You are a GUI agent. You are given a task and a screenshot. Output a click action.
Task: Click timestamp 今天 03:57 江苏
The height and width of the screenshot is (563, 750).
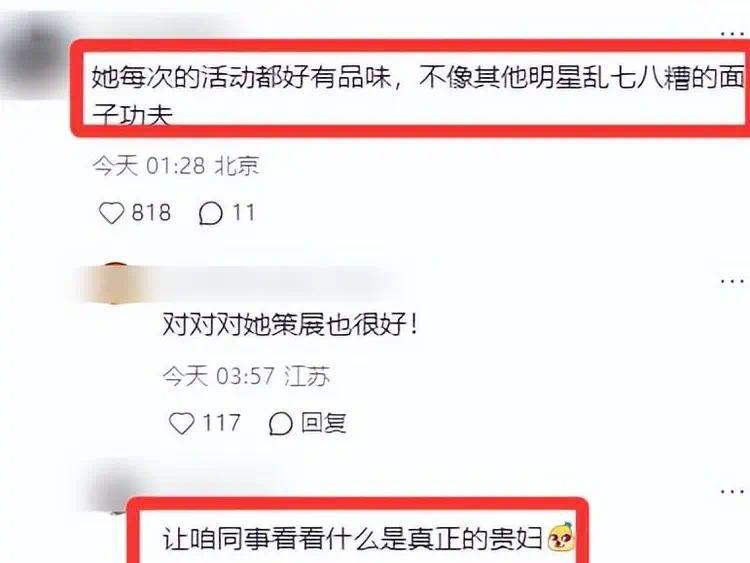(246, 376)
